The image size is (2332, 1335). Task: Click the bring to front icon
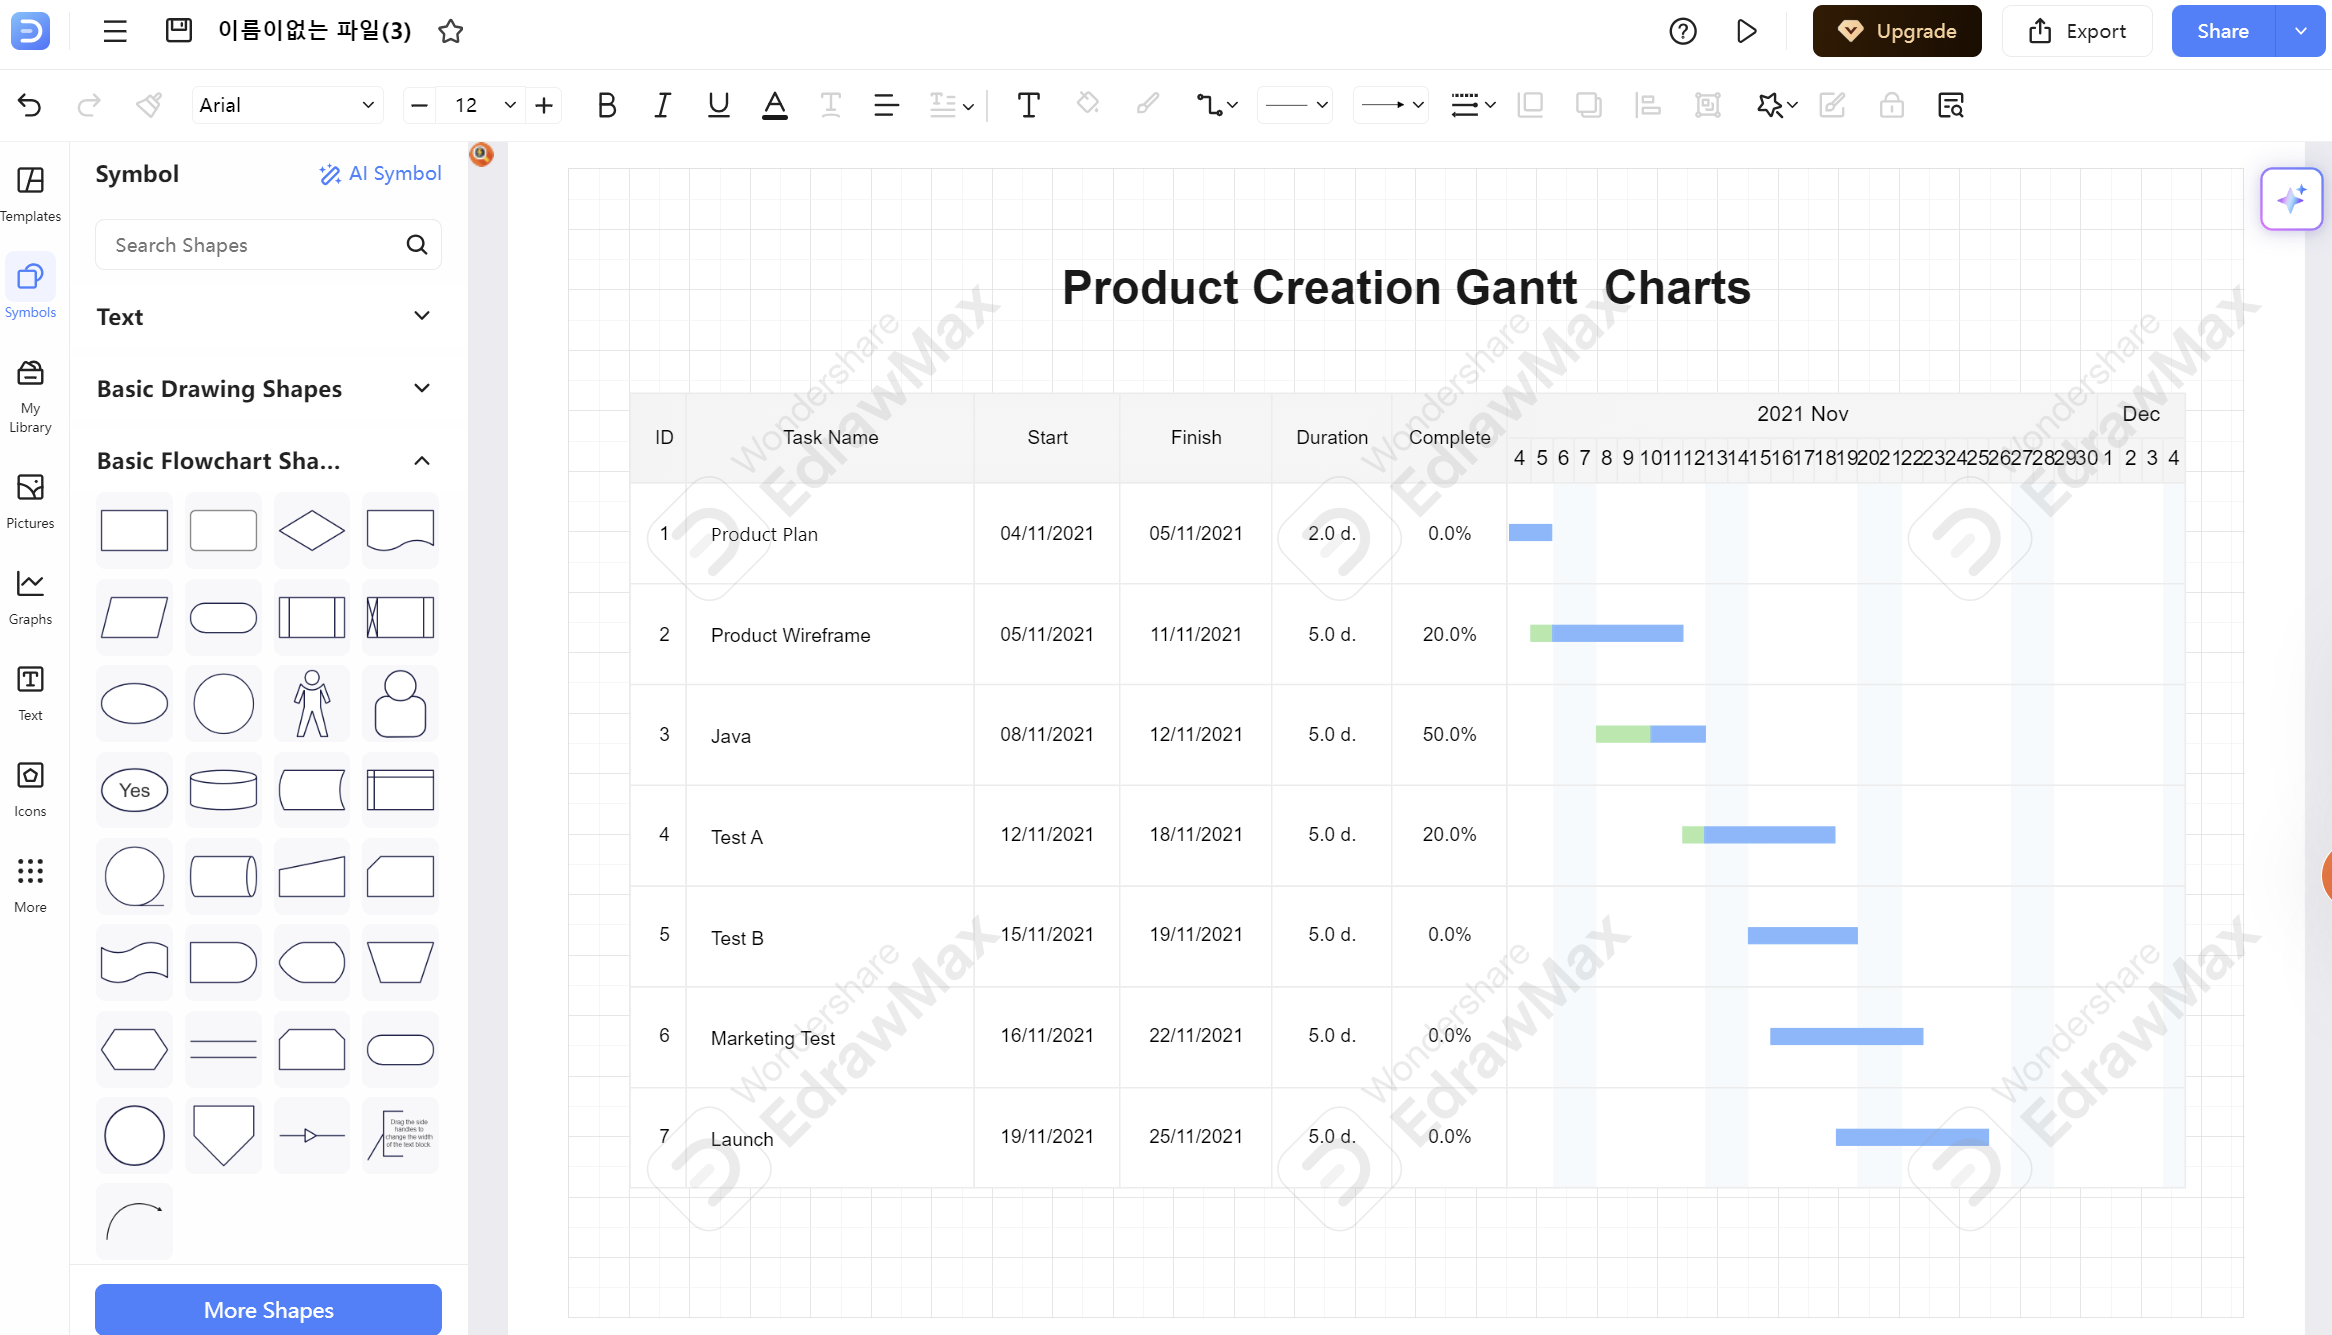(x=1530, y=105)
